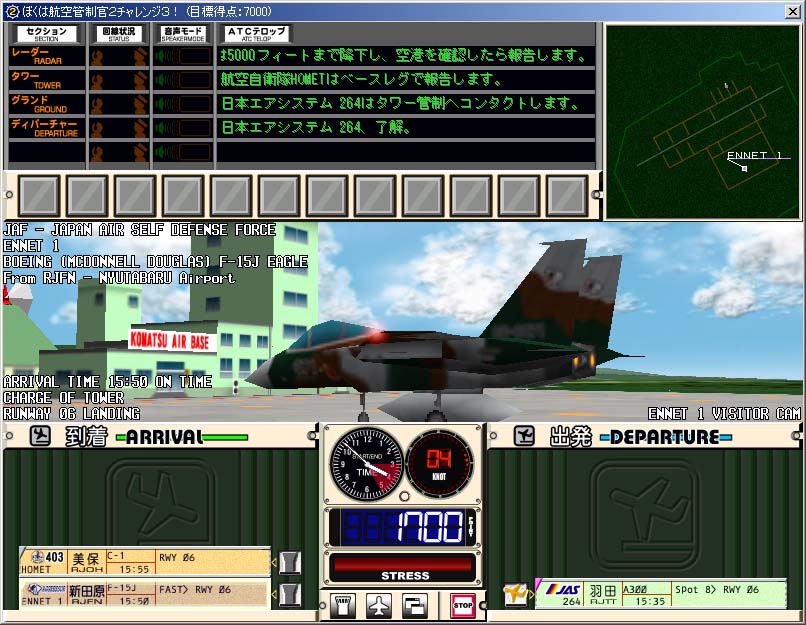This screenshot has height=625, width=806.
Task: Select the Departure section row
Action: 43,128
